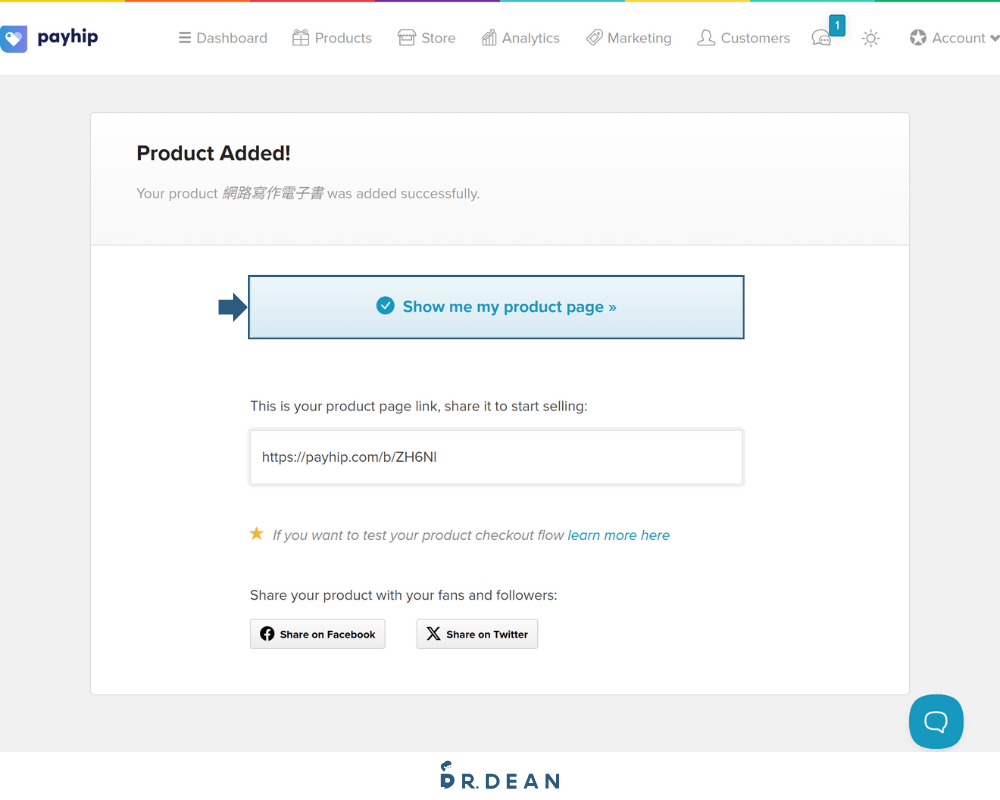Follow the 'learn more here' link
1000x800 pixels.
pos(619,535)
